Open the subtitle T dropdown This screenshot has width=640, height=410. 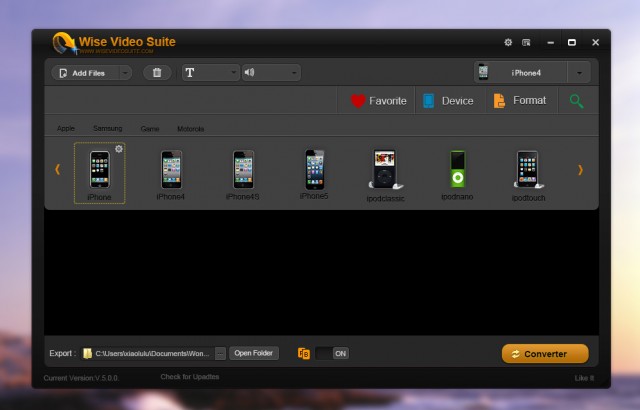click(x=211, y=73)
